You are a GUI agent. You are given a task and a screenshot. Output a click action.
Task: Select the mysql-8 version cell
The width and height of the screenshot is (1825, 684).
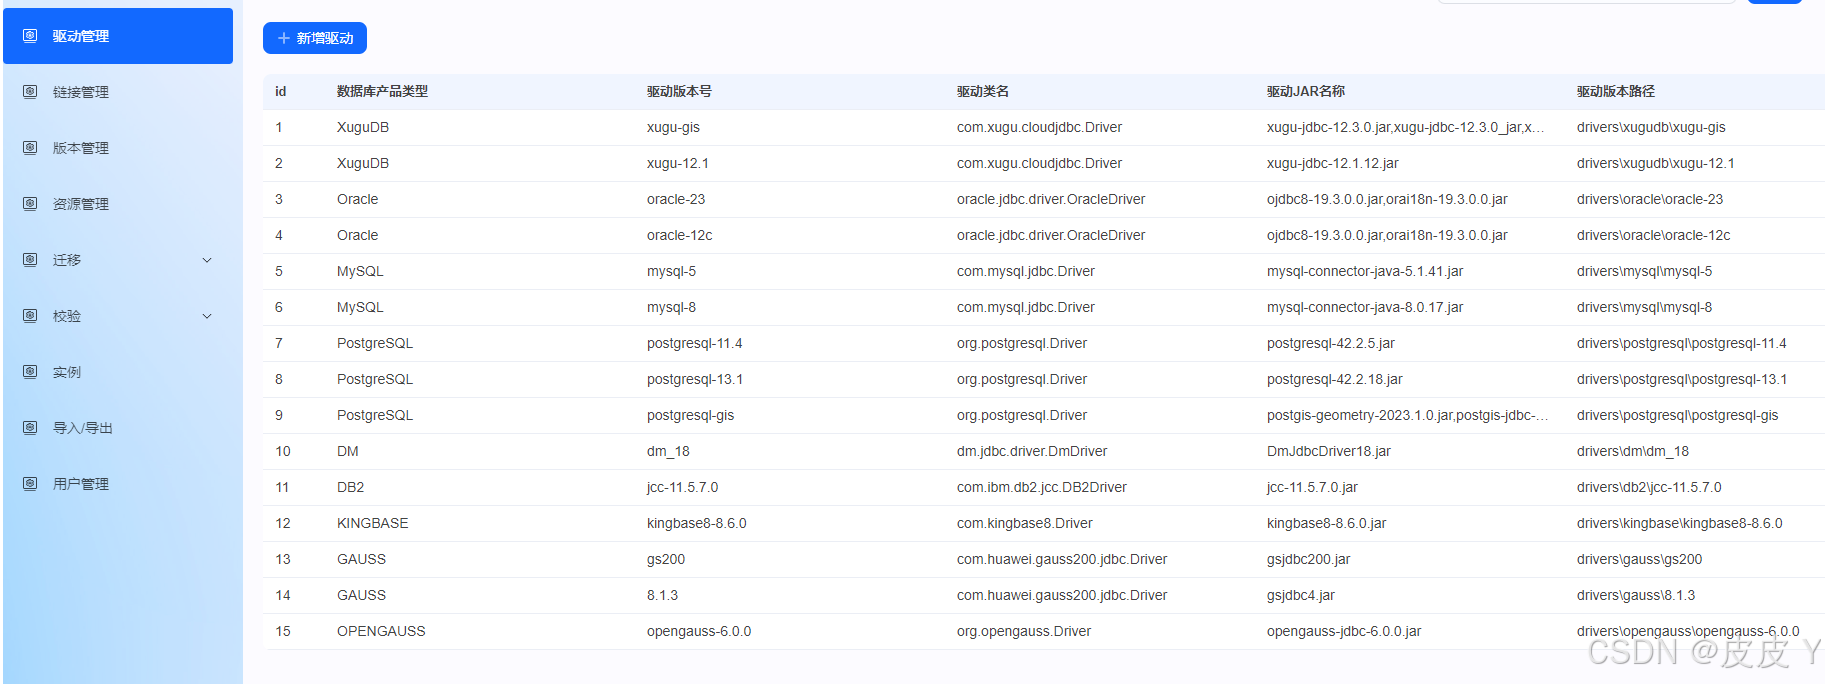pyautogui.click(x=671, y=307)
